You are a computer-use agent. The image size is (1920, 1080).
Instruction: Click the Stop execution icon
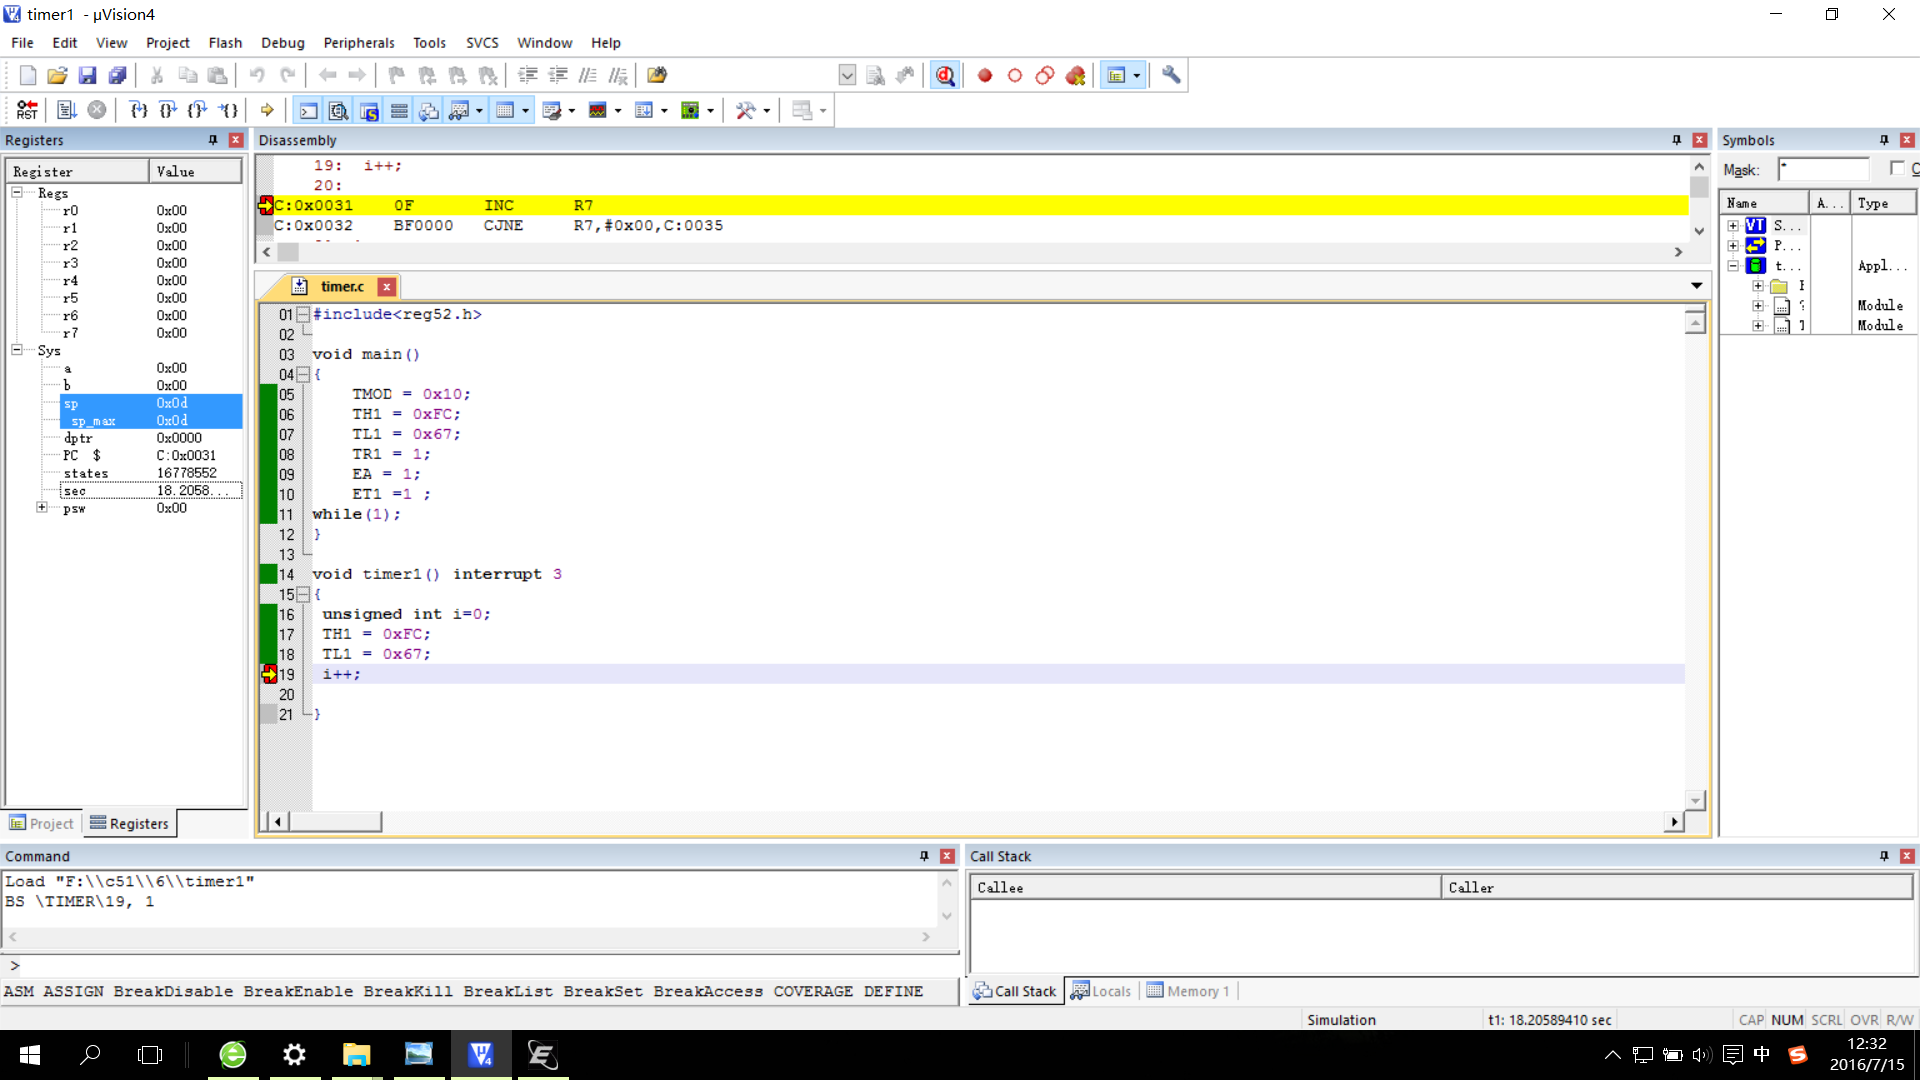tap(97, 110)
